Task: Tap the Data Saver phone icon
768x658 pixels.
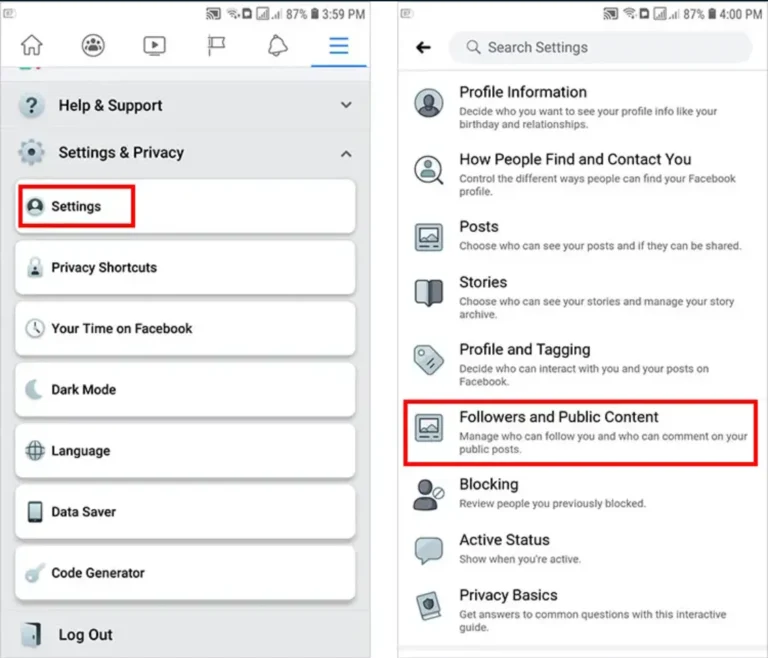Action: point(35,512)
